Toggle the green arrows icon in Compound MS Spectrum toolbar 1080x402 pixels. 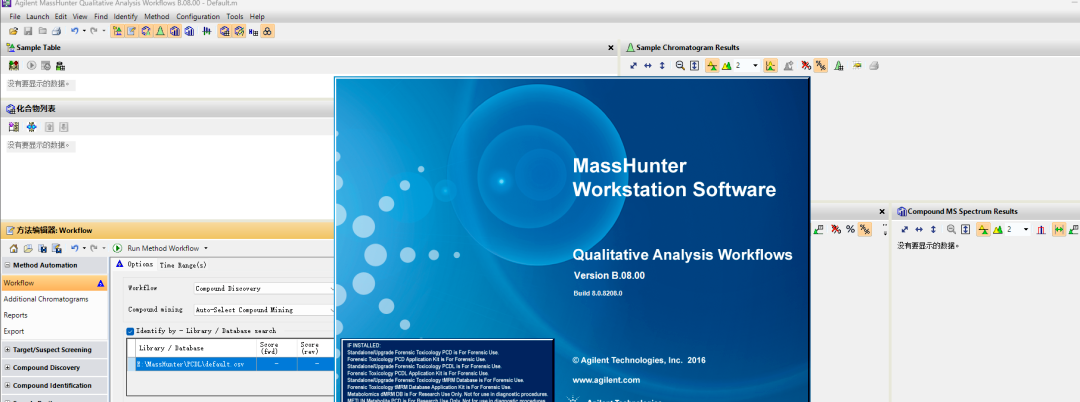tap(1059, 229)
